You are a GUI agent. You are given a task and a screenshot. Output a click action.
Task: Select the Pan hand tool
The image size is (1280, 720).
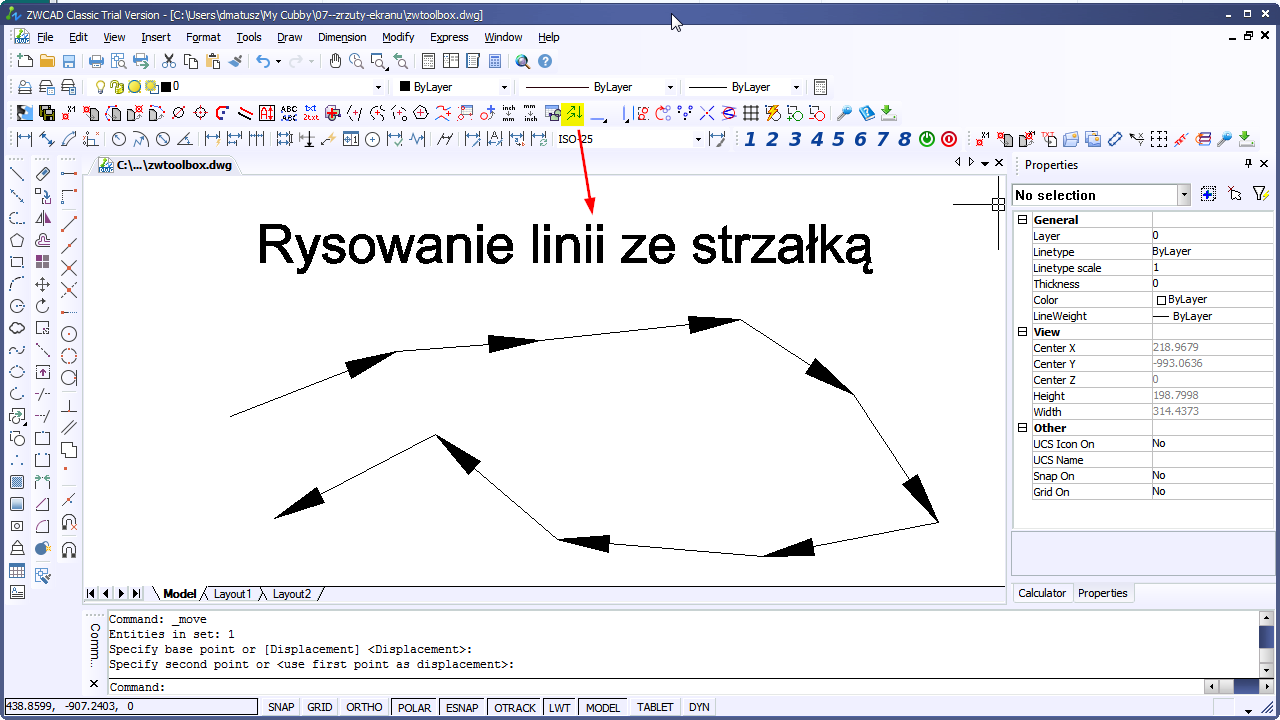pos(335,61)
